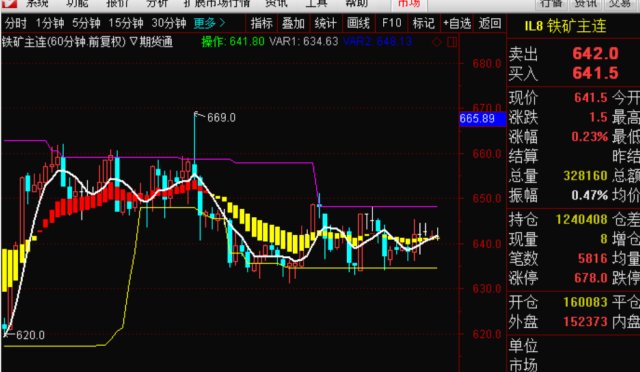Select the 15分钟 period
Screen dimensions: 640x372
[126, 23]
